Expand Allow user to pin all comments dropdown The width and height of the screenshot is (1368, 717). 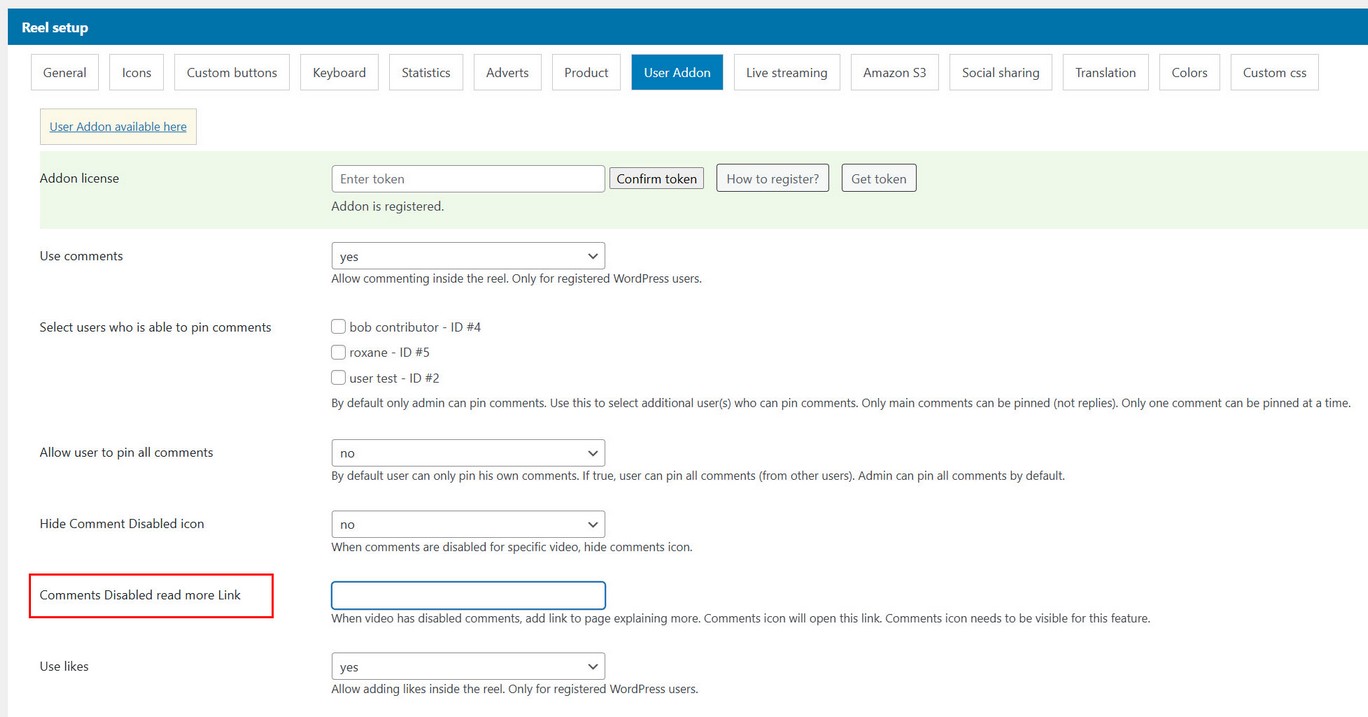[x=468, y=453]
